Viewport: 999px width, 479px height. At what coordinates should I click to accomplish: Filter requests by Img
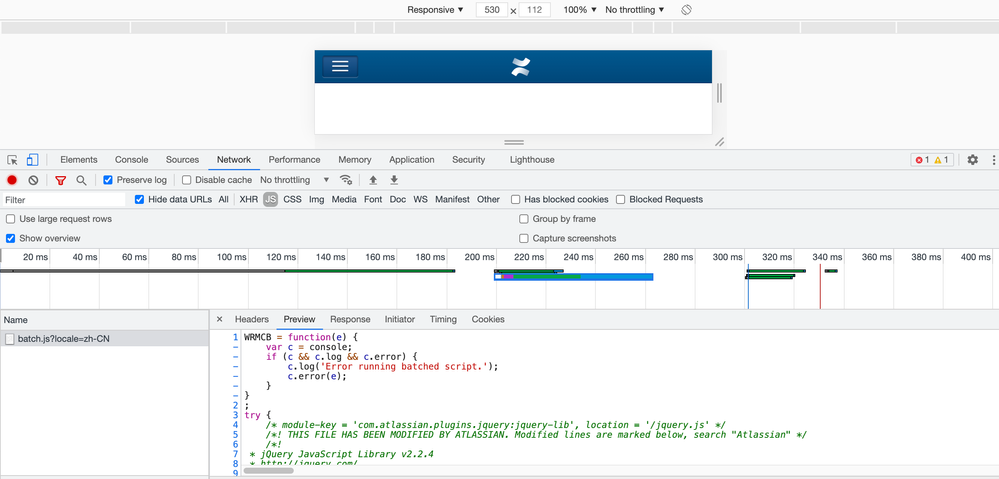pyautogui.click(x=317, y=199)
